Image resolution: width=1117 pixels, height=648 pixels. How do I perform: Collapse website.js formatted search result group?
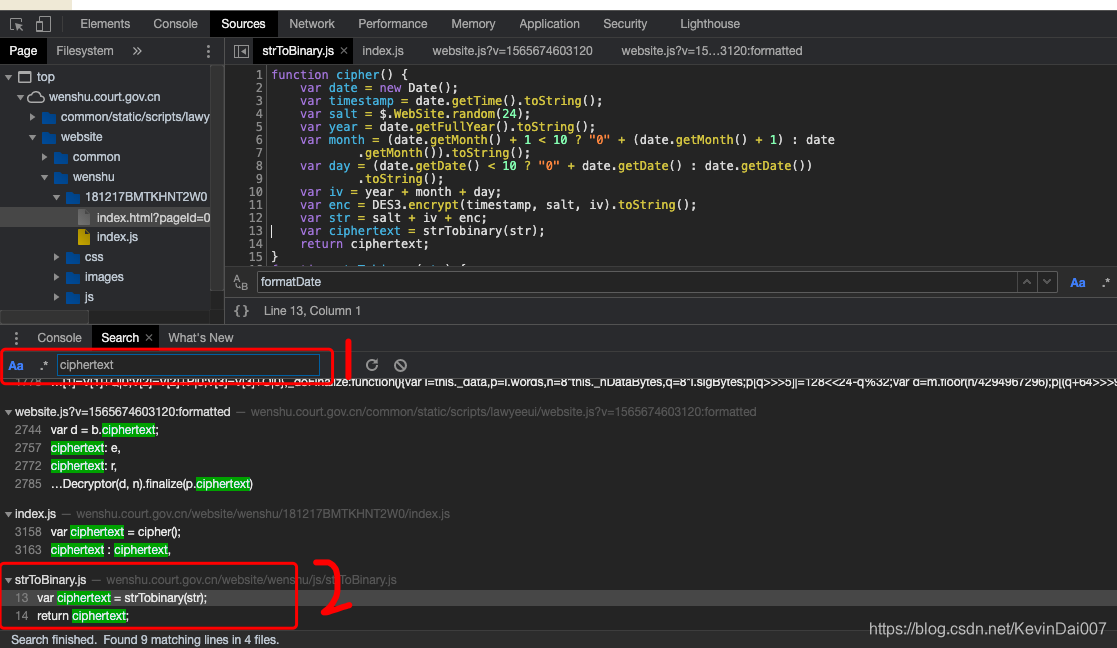(x=8, y=412)
